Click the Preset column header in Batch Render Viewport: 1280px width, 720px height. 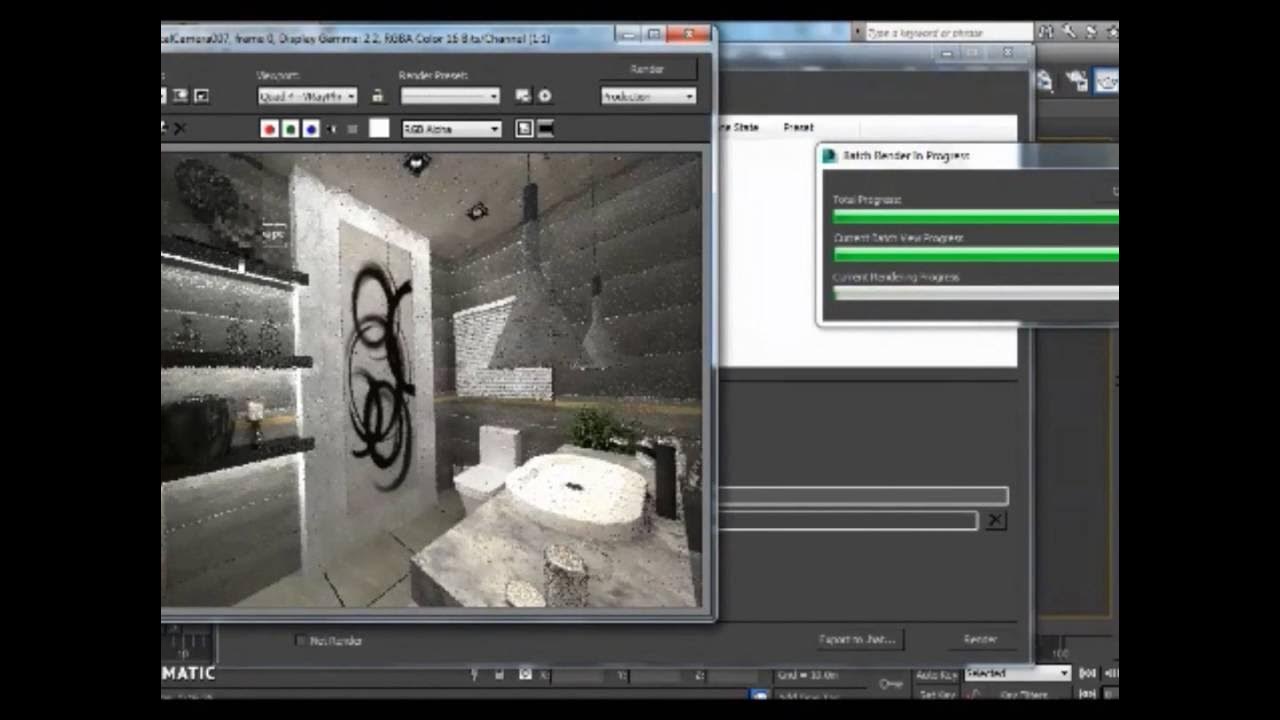(x=798, y=128)
